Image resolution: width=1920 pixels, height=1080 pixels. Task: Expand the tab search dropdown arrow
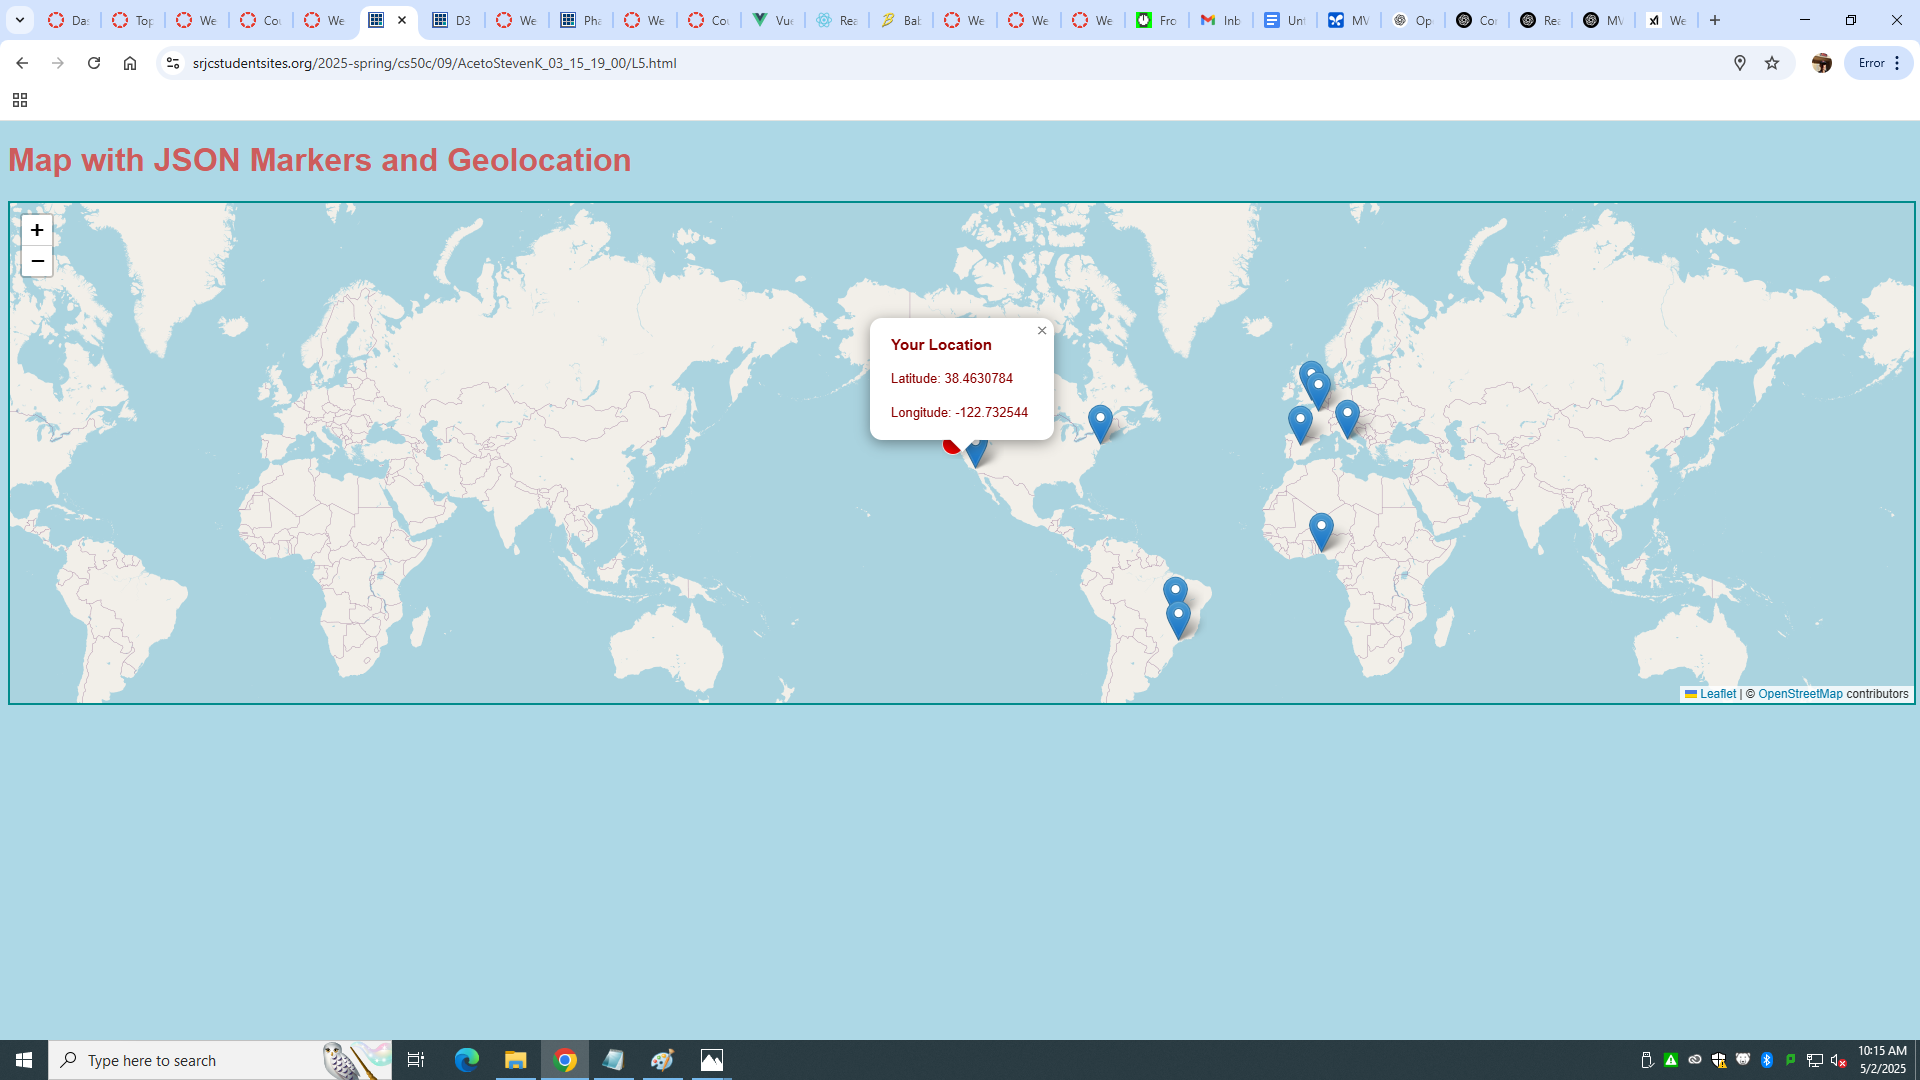(x=20, y=20)
